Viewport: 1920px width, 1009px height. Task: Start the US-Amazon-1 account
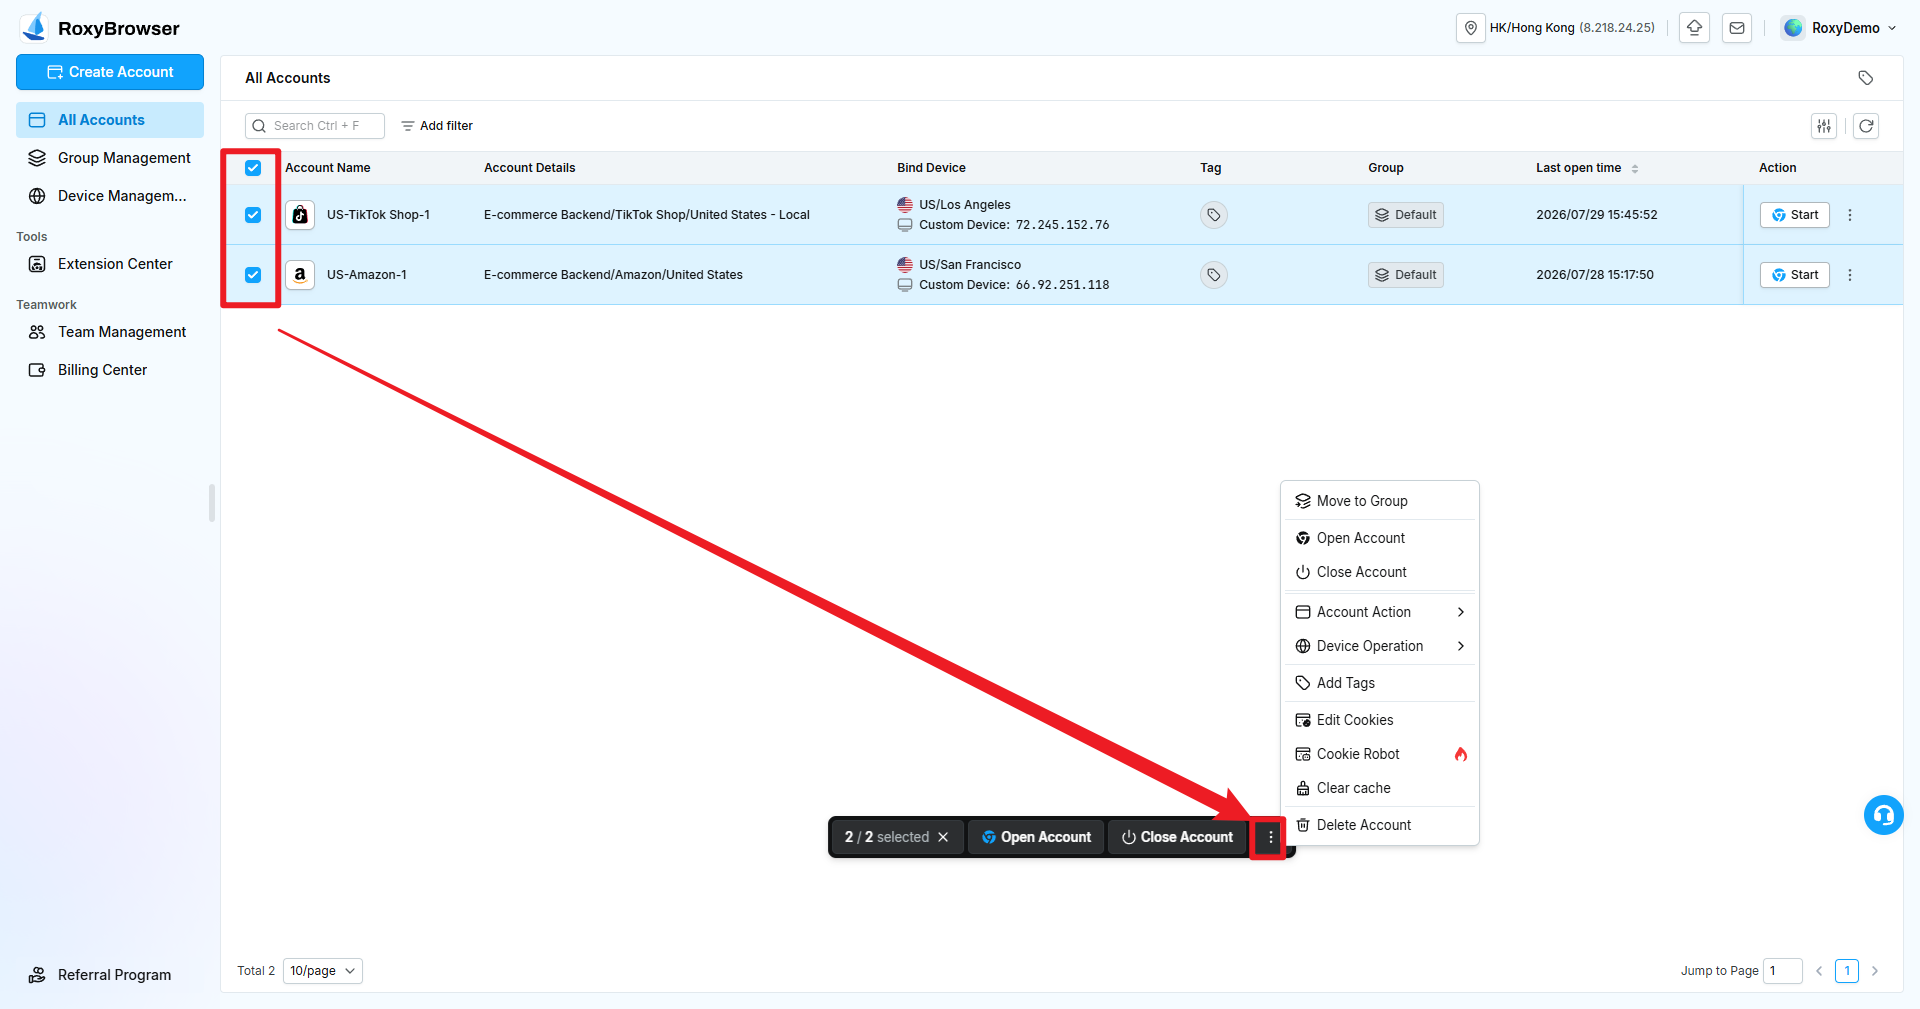(x=1795, y=275)
